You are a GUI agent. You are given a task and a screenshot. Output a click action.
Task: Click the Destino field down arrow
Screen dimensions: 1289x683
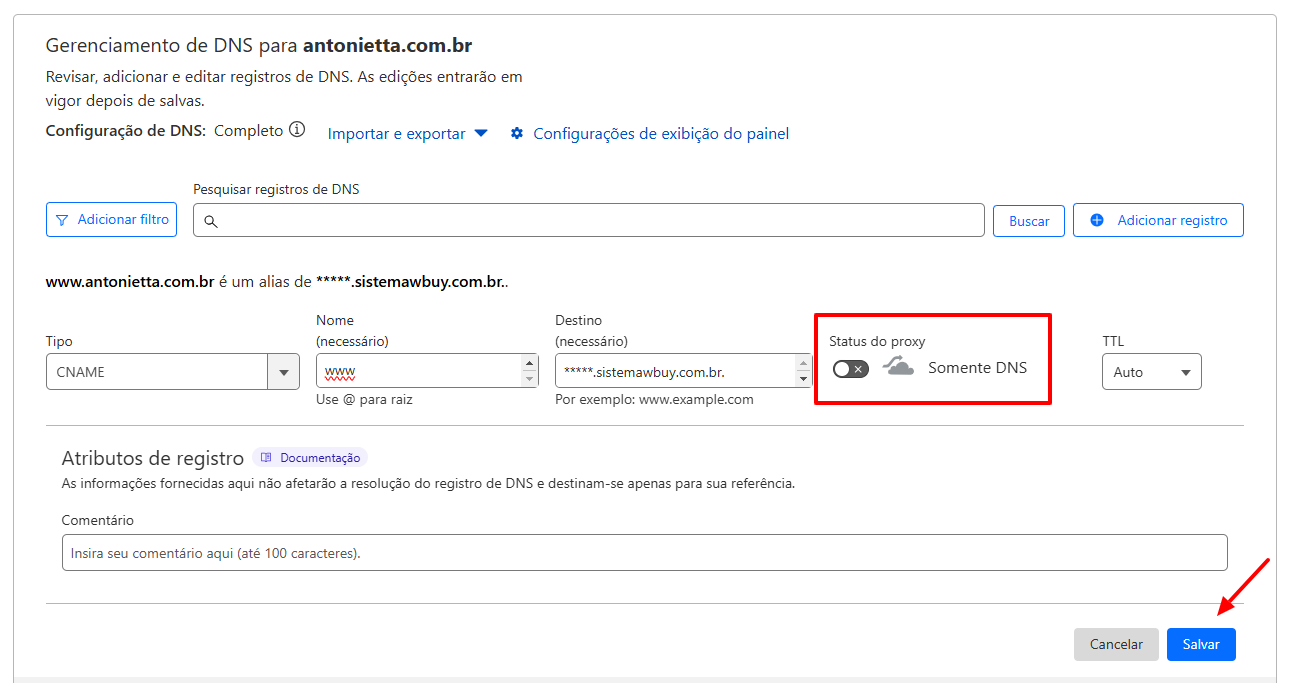803,379
